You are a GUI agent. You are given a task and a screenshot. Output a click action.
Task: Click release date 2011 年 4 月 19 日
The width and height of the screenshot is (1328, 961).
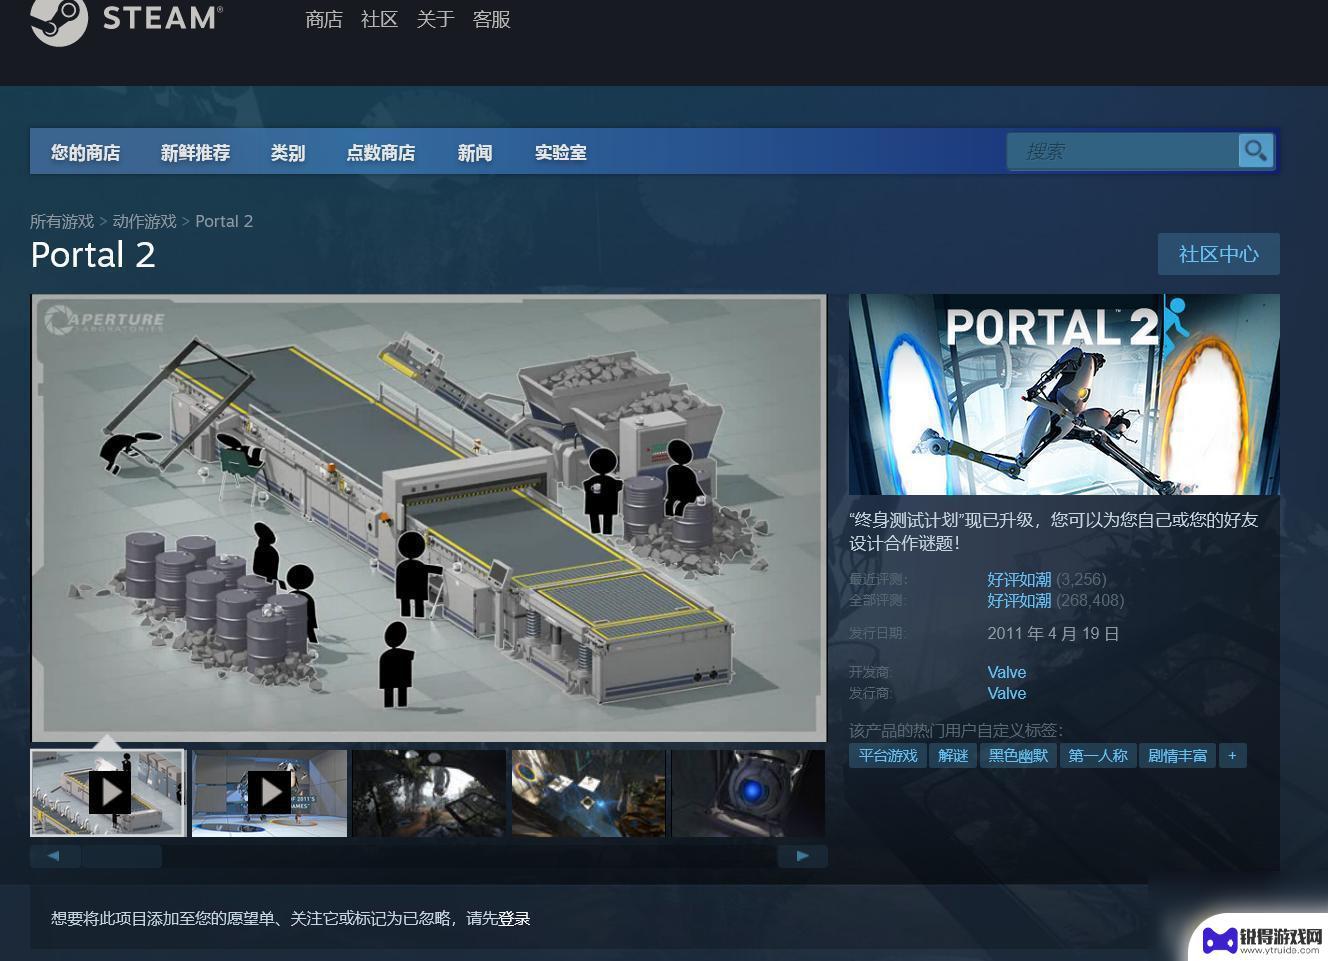(1053, 634)
